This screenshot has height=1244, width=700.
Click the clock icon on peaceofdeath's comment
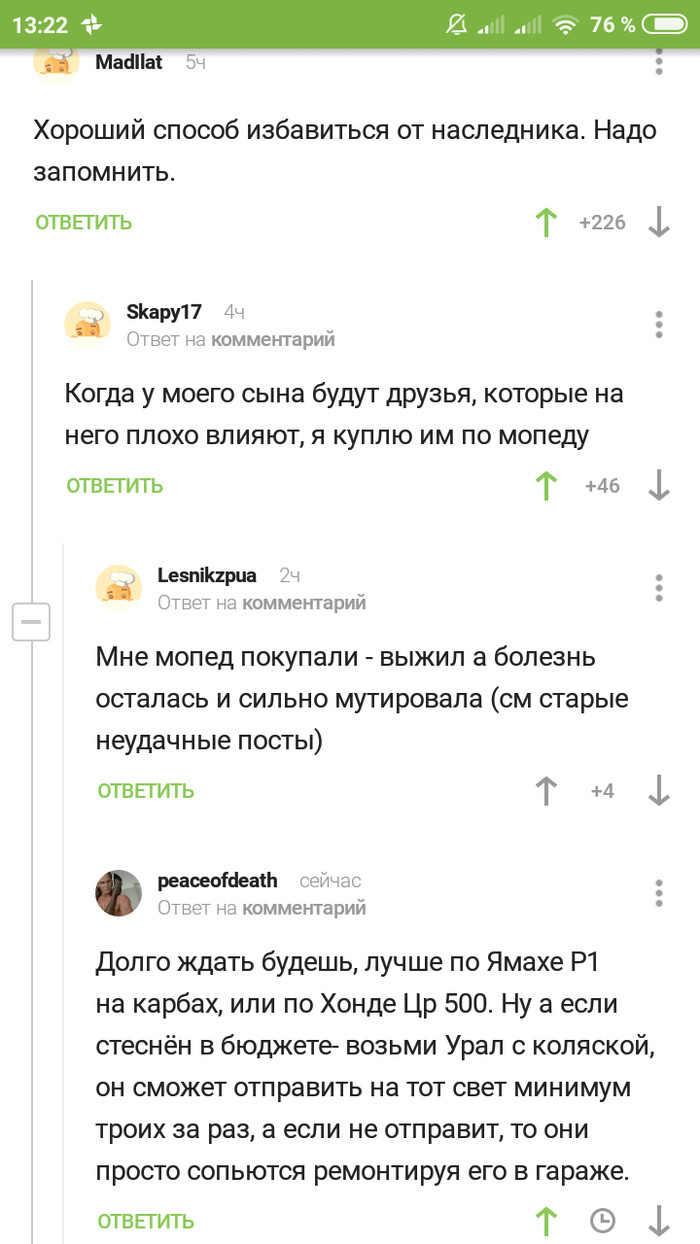click(602, 1221)
